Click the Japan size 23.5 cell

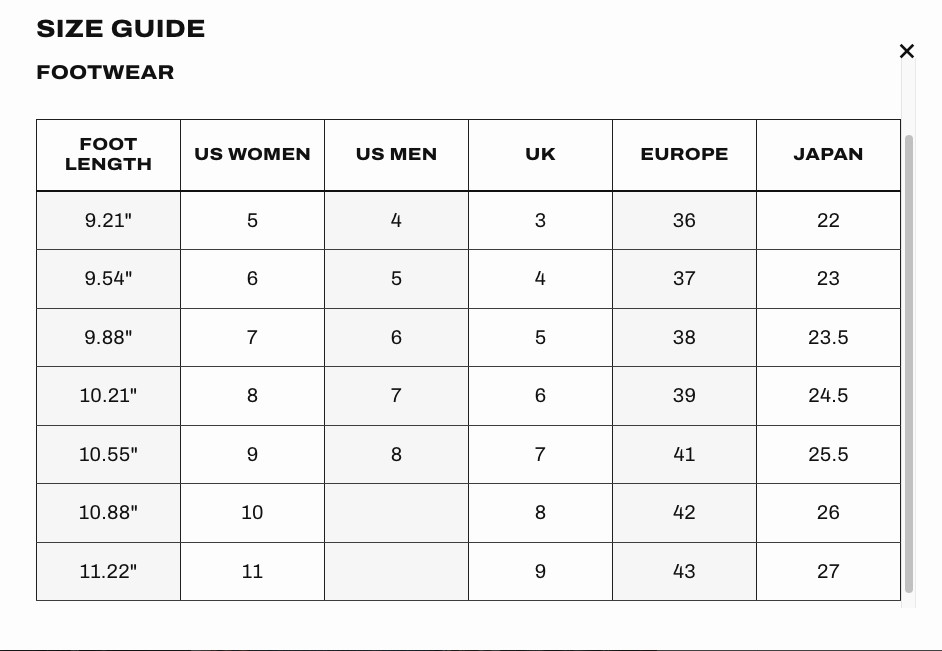point(828,338)
